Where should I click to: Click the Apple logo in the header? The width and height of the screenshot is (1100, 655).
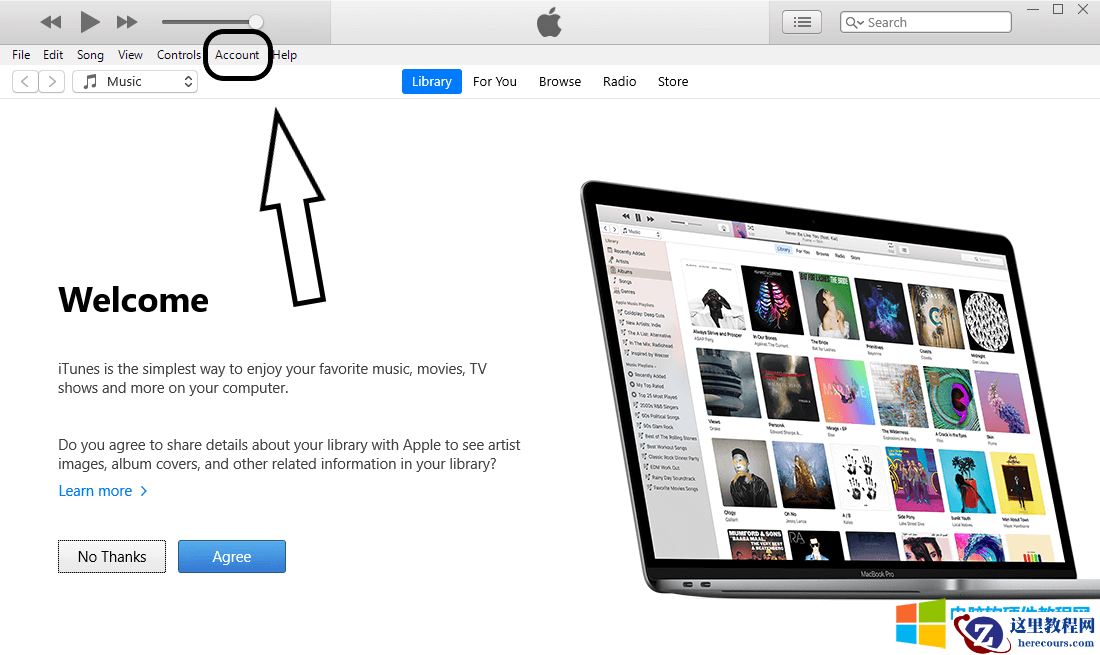coord(549,22)
